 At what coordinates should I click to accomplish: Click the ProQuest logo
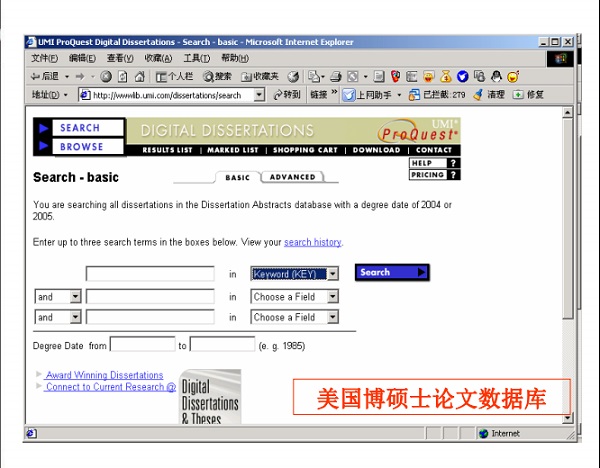pos(418,131)
